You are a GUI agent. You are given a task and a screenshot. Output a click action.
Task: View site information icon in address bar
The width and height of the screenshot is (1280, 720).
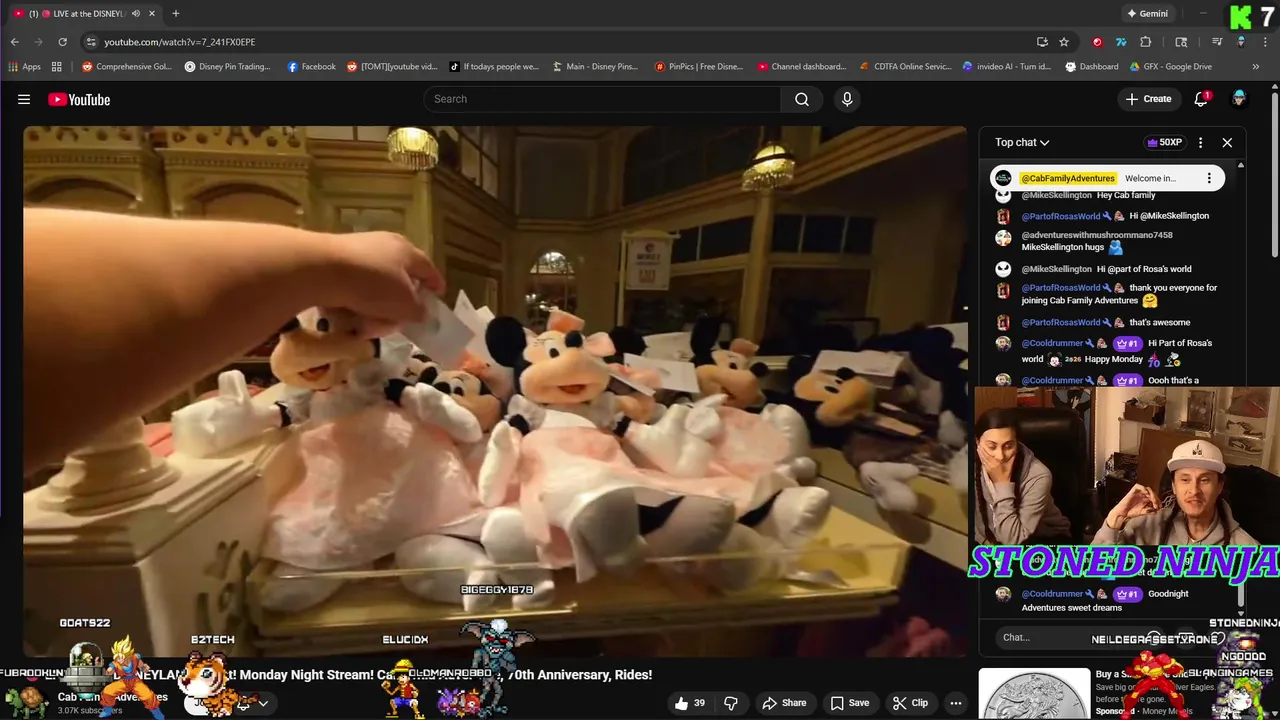91,42
